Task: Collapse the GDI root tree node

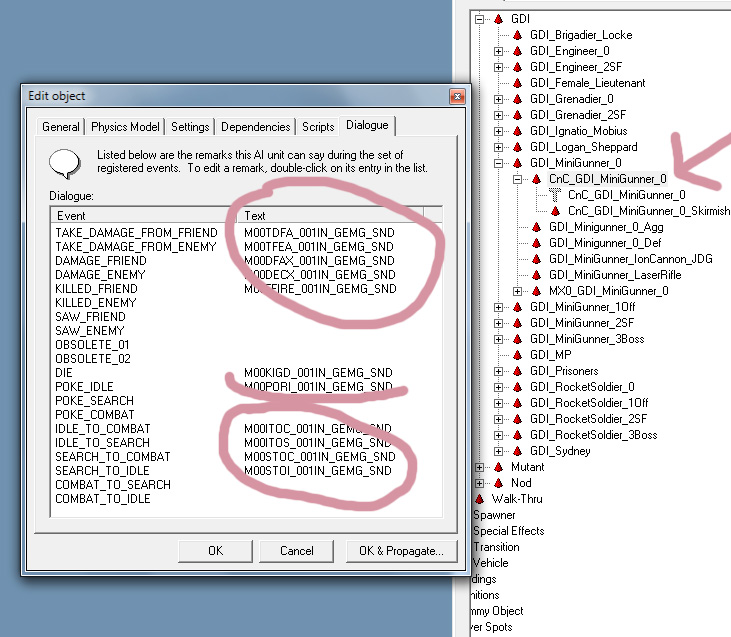Action: click(x=479, y=19)
